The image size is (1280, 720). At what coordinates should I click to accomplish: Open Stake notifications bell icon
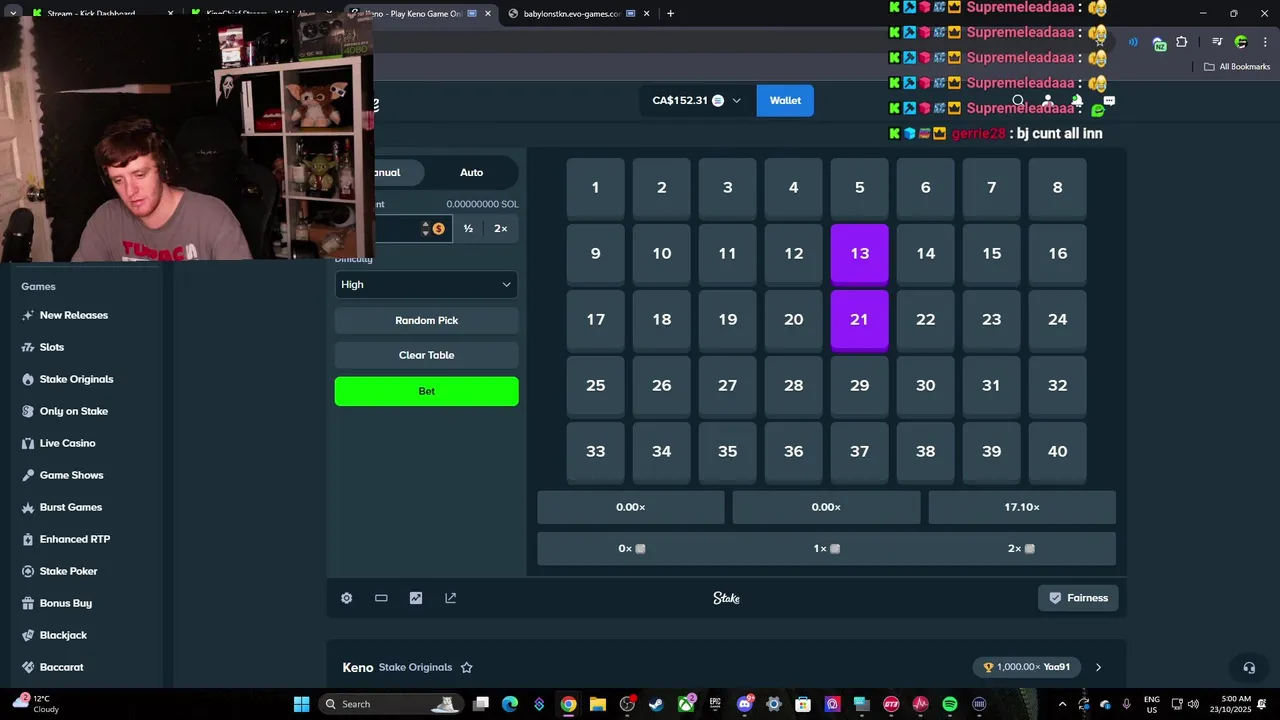pyautogui.click(x=1077, y=101)
